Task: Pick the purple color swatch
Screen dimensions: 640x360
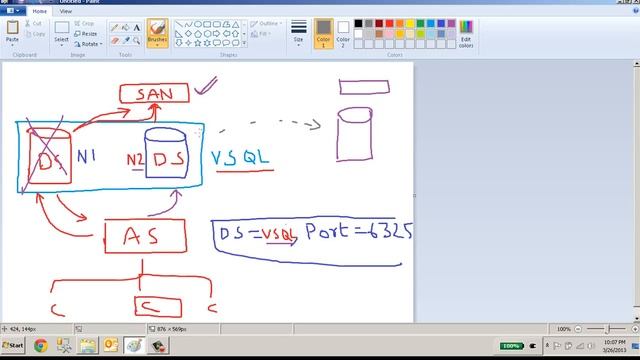Action: pyautogui.click(x=451, y=24)
